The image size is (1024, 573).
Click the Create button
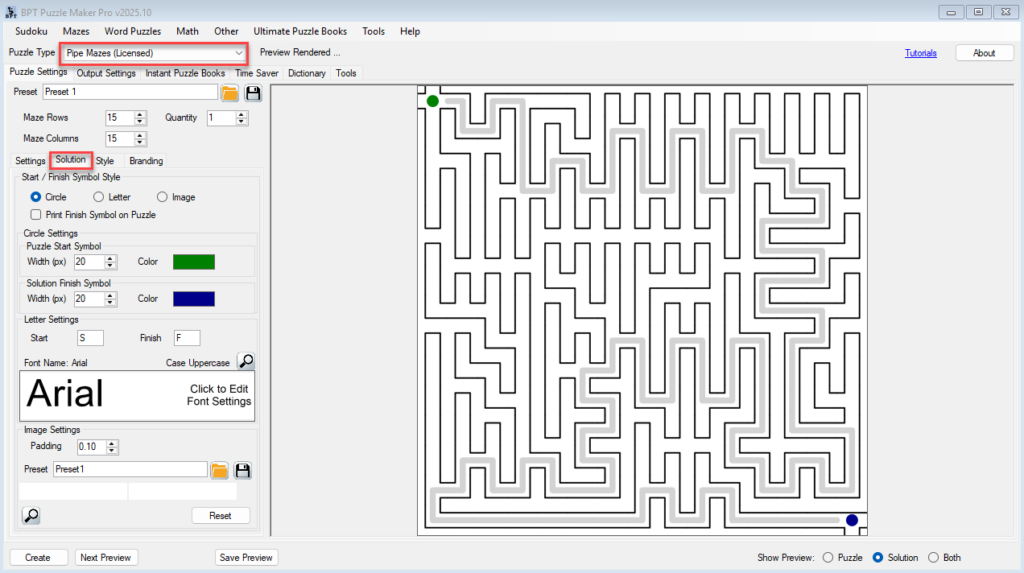pos(38,557)
